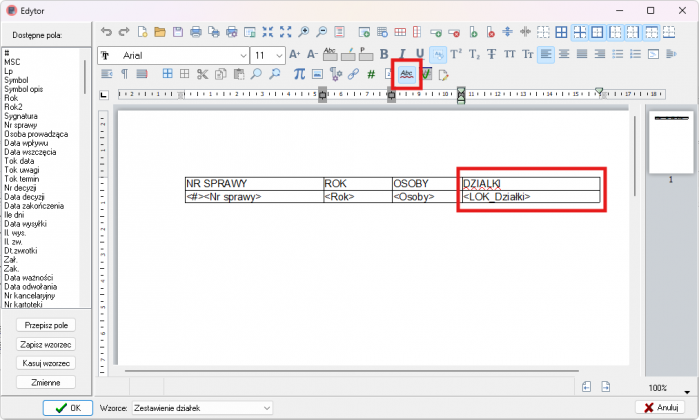Increase font size with the A+ icon
This screenshot has height=420, width=699.
point(294,54)
